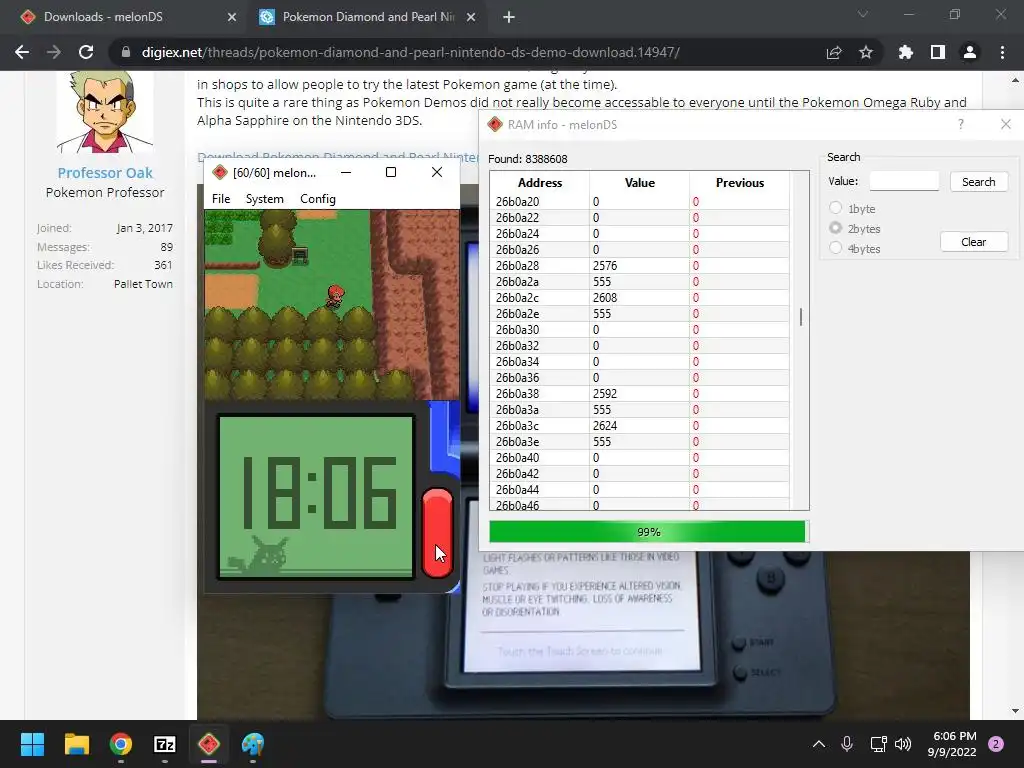The image size is (1024, 768).
Task: Click the Download Pokemon Diamond and Pearl link
Action: [x=338, y=157]
